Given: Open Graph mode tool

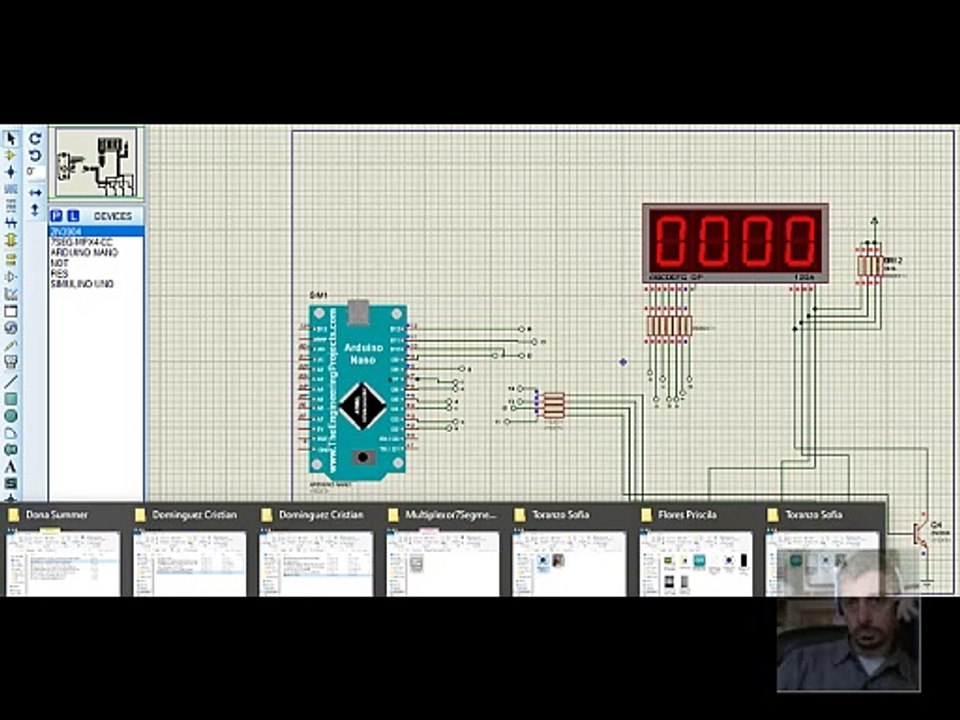Looking at the screenshot, I should [x=10, y=294].
